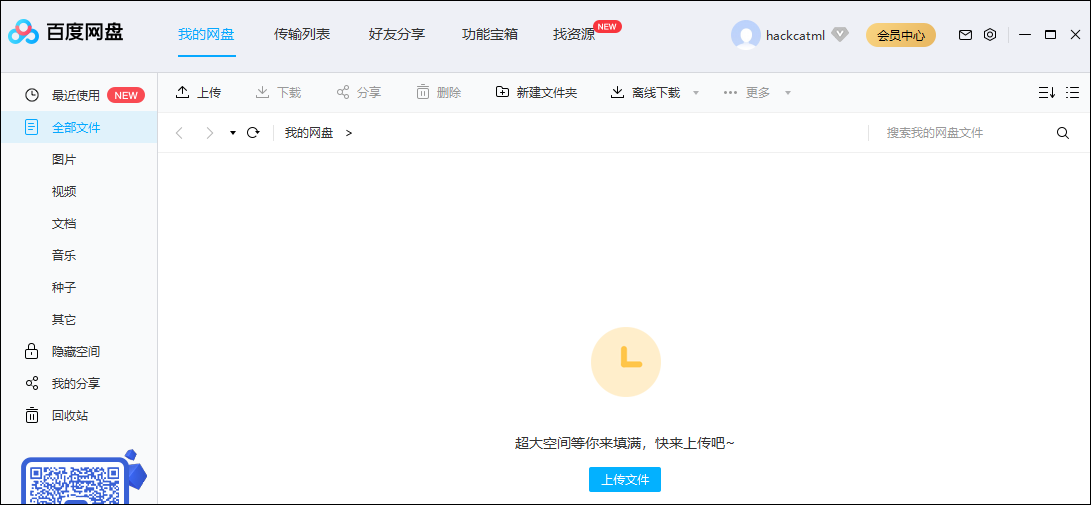Select 视频 in the sidebar

pos(64,191)
